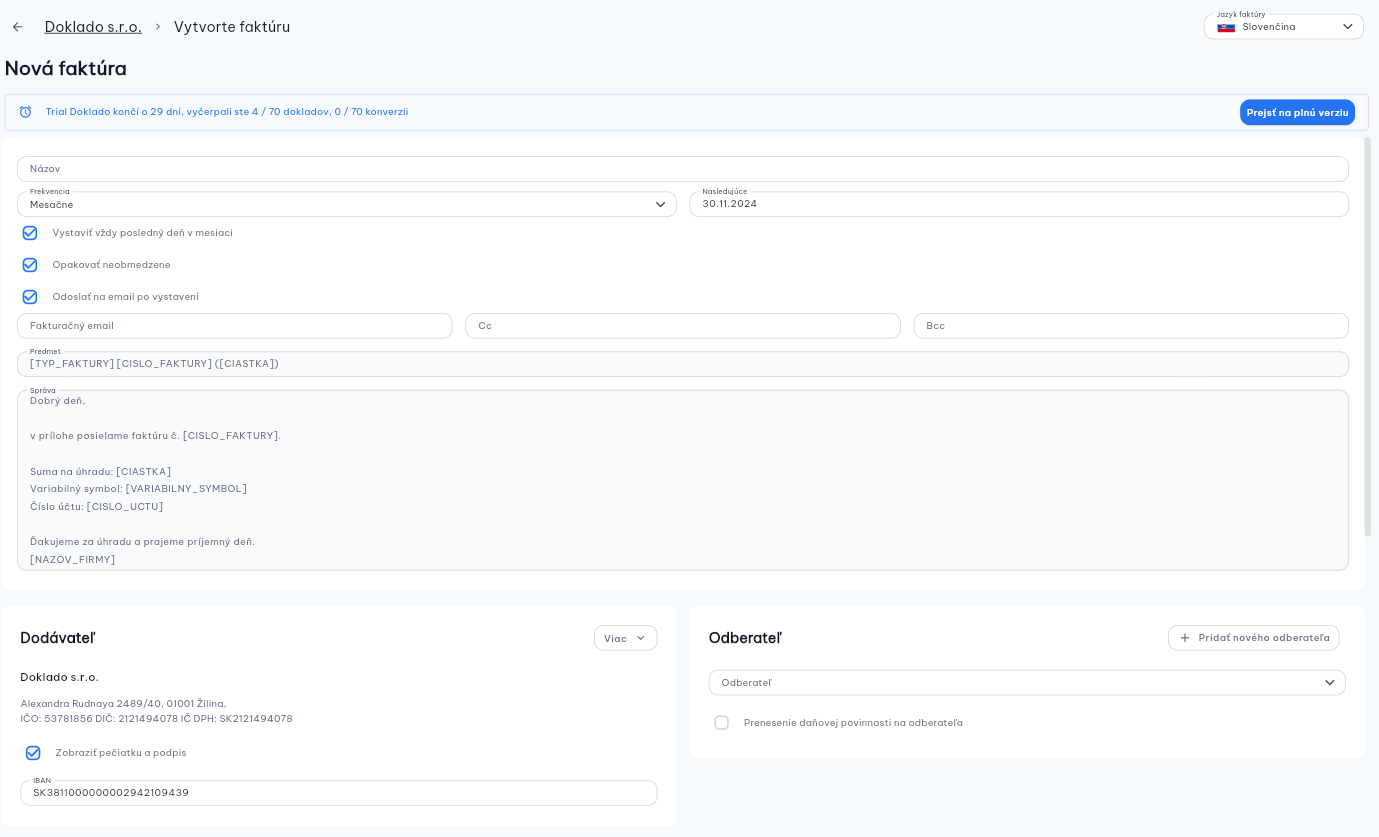
Task: Click the page vertical scrollbar
Action: point(1368,337)
